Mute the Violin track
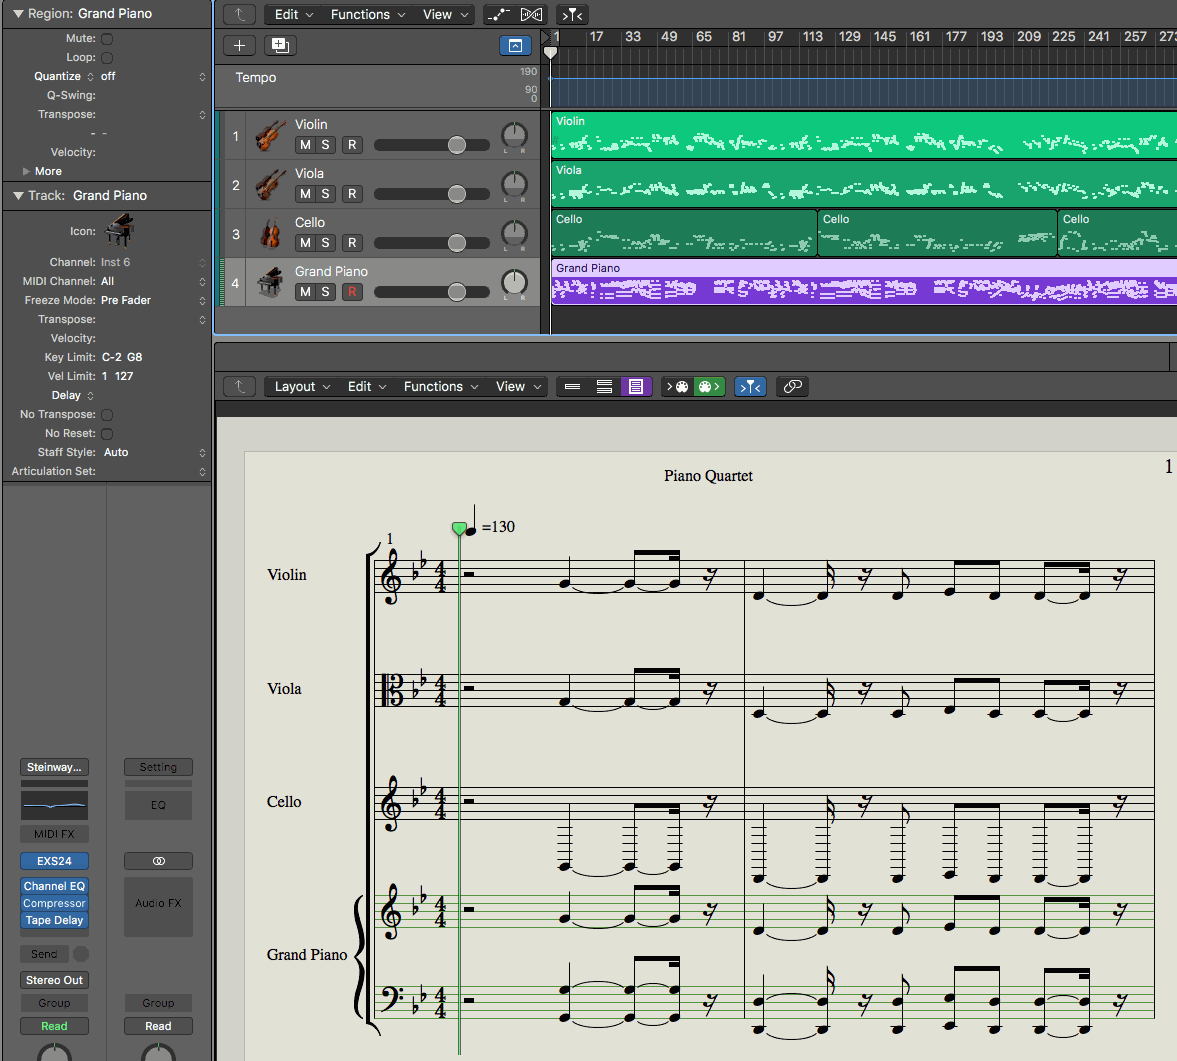Screen dimensions: 1177x1061 [305, 145]
